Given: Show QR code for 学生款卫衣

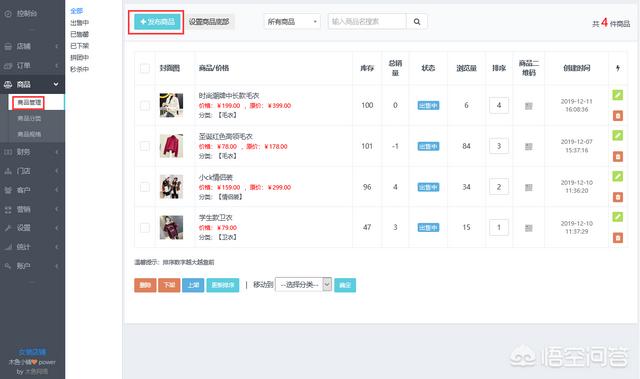Looking at the screenshot, I should pos(529,228).
